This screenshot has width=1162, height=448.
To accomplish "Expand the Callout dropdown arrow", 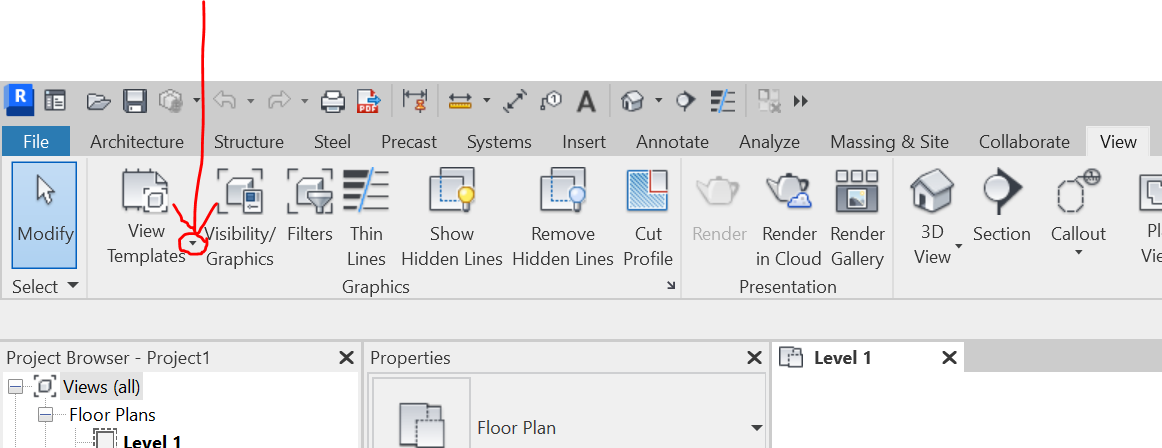I will (x=1078, y=253).
